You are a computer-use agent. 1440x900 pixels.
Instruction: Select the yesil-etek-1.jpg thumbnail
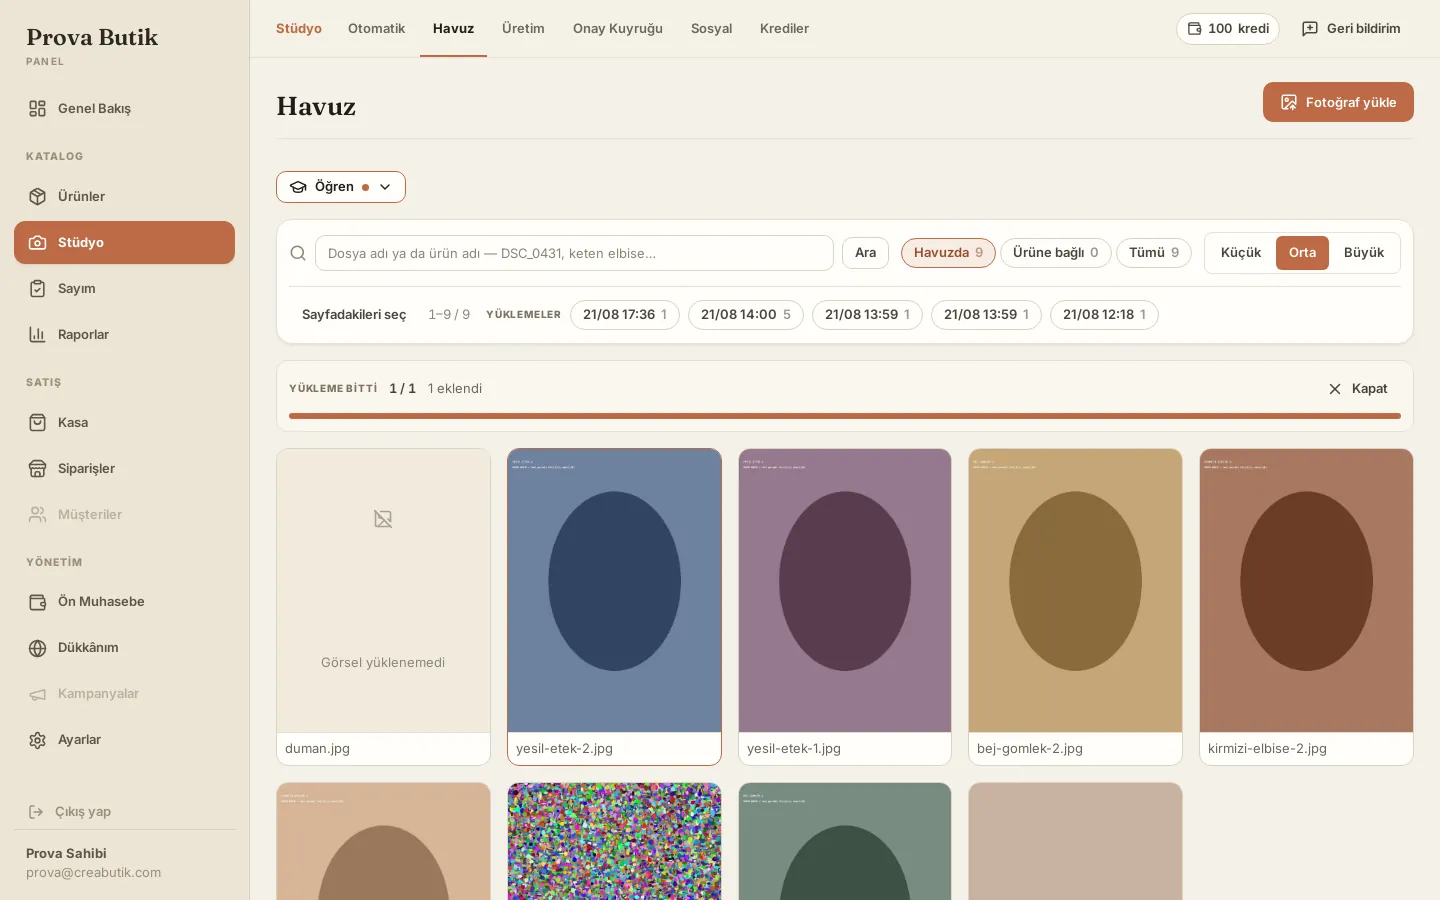tap(845, 606)
